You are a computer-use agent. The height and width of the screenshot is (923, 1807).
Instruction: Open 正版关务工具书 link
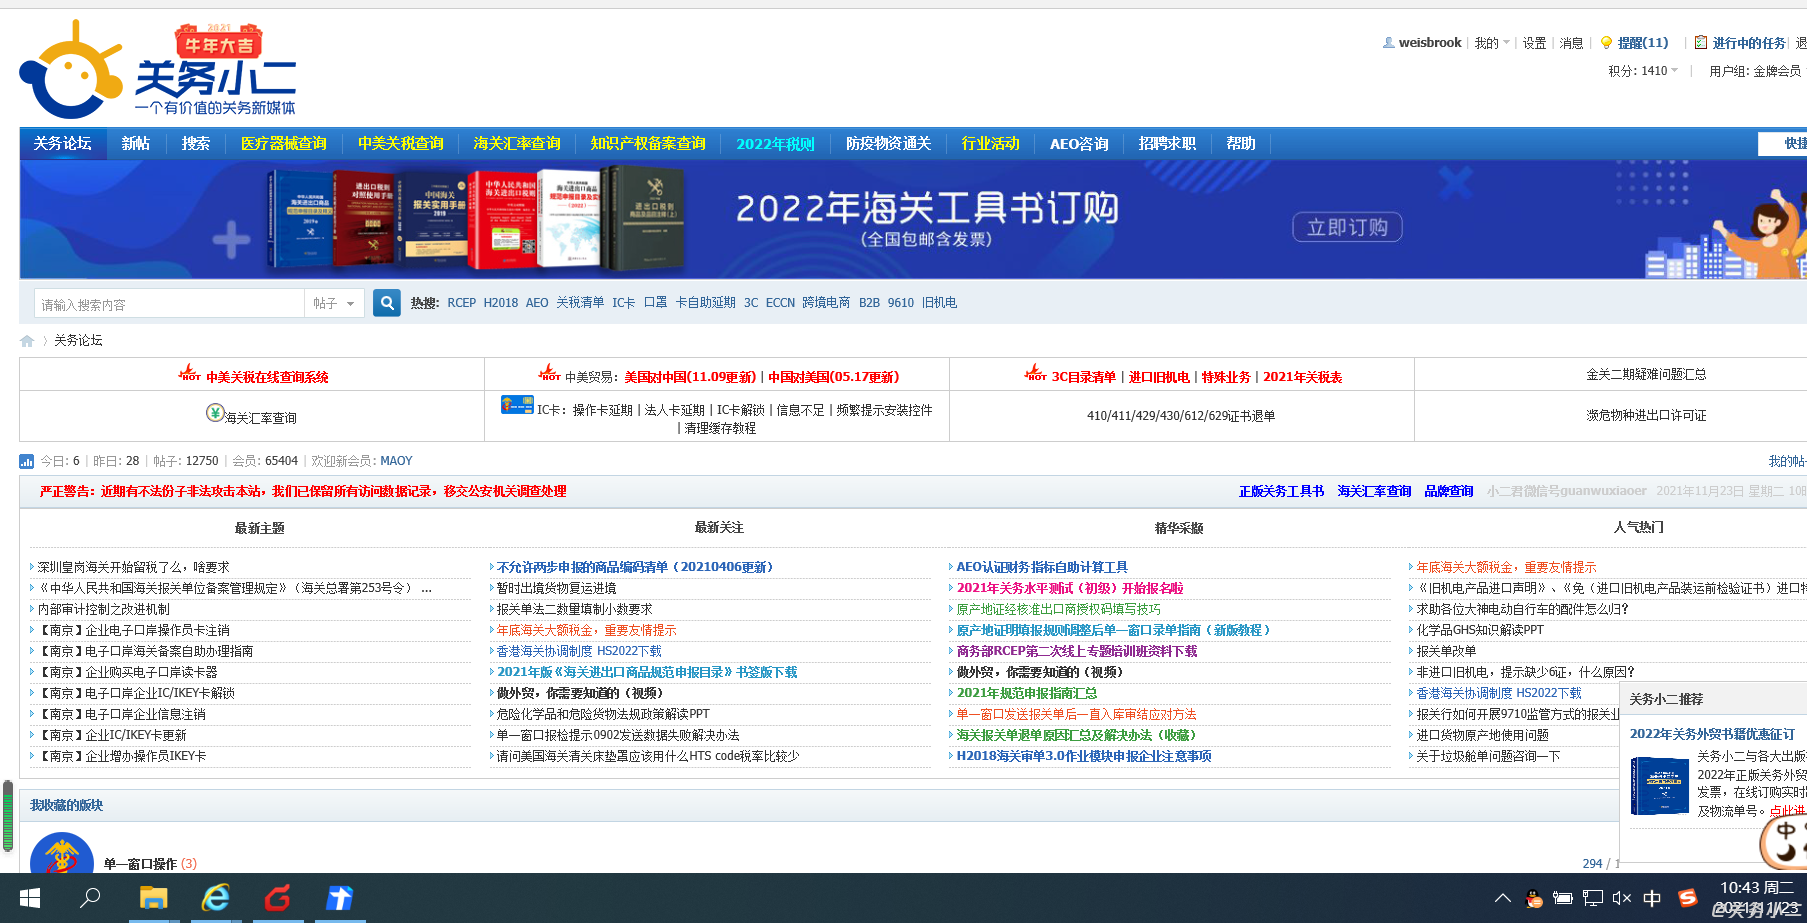[x=1281, y=491]
